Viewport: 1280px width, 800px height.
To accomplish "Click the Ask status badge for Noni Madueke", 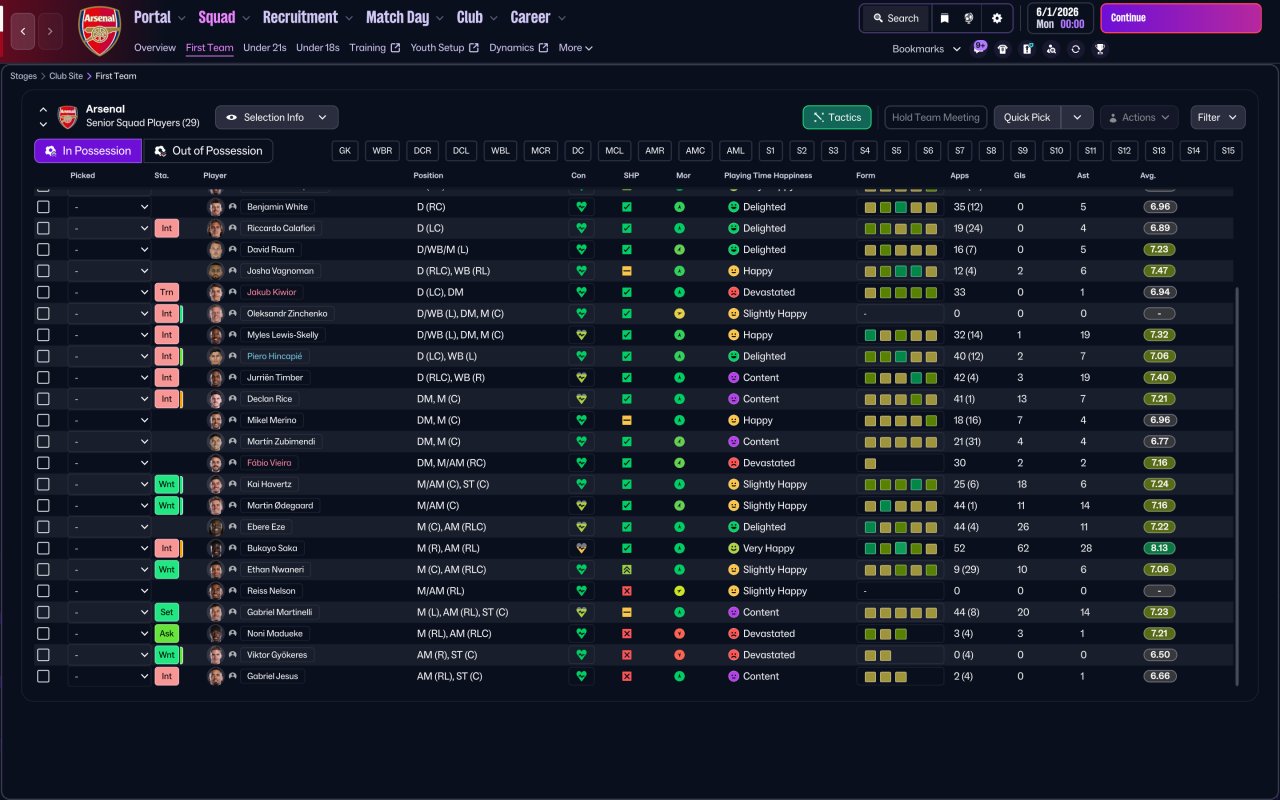I will tap(166, 634).
